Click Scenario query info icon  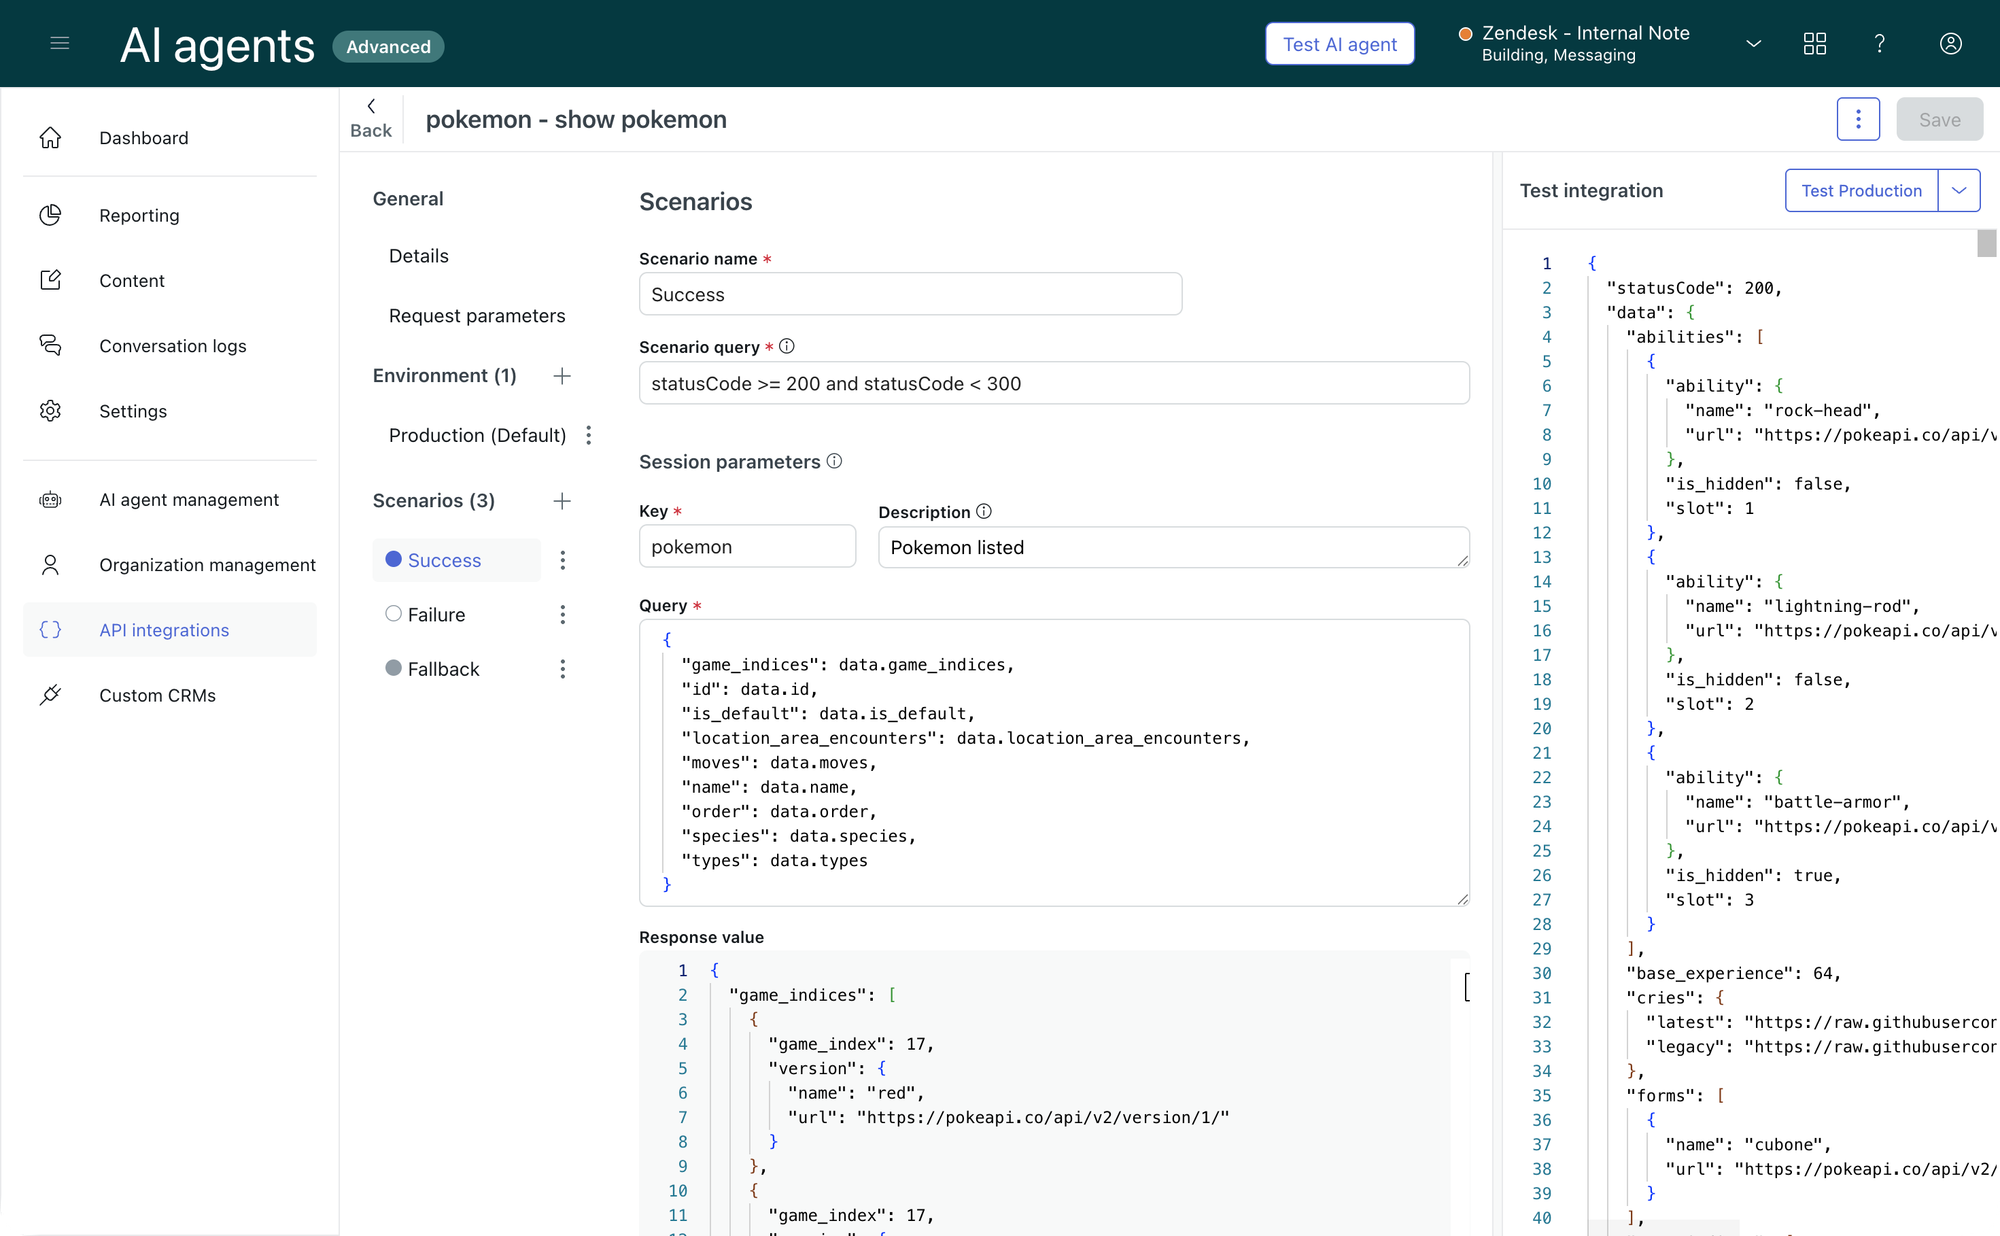pyautogui.click(x=787, y=346)
